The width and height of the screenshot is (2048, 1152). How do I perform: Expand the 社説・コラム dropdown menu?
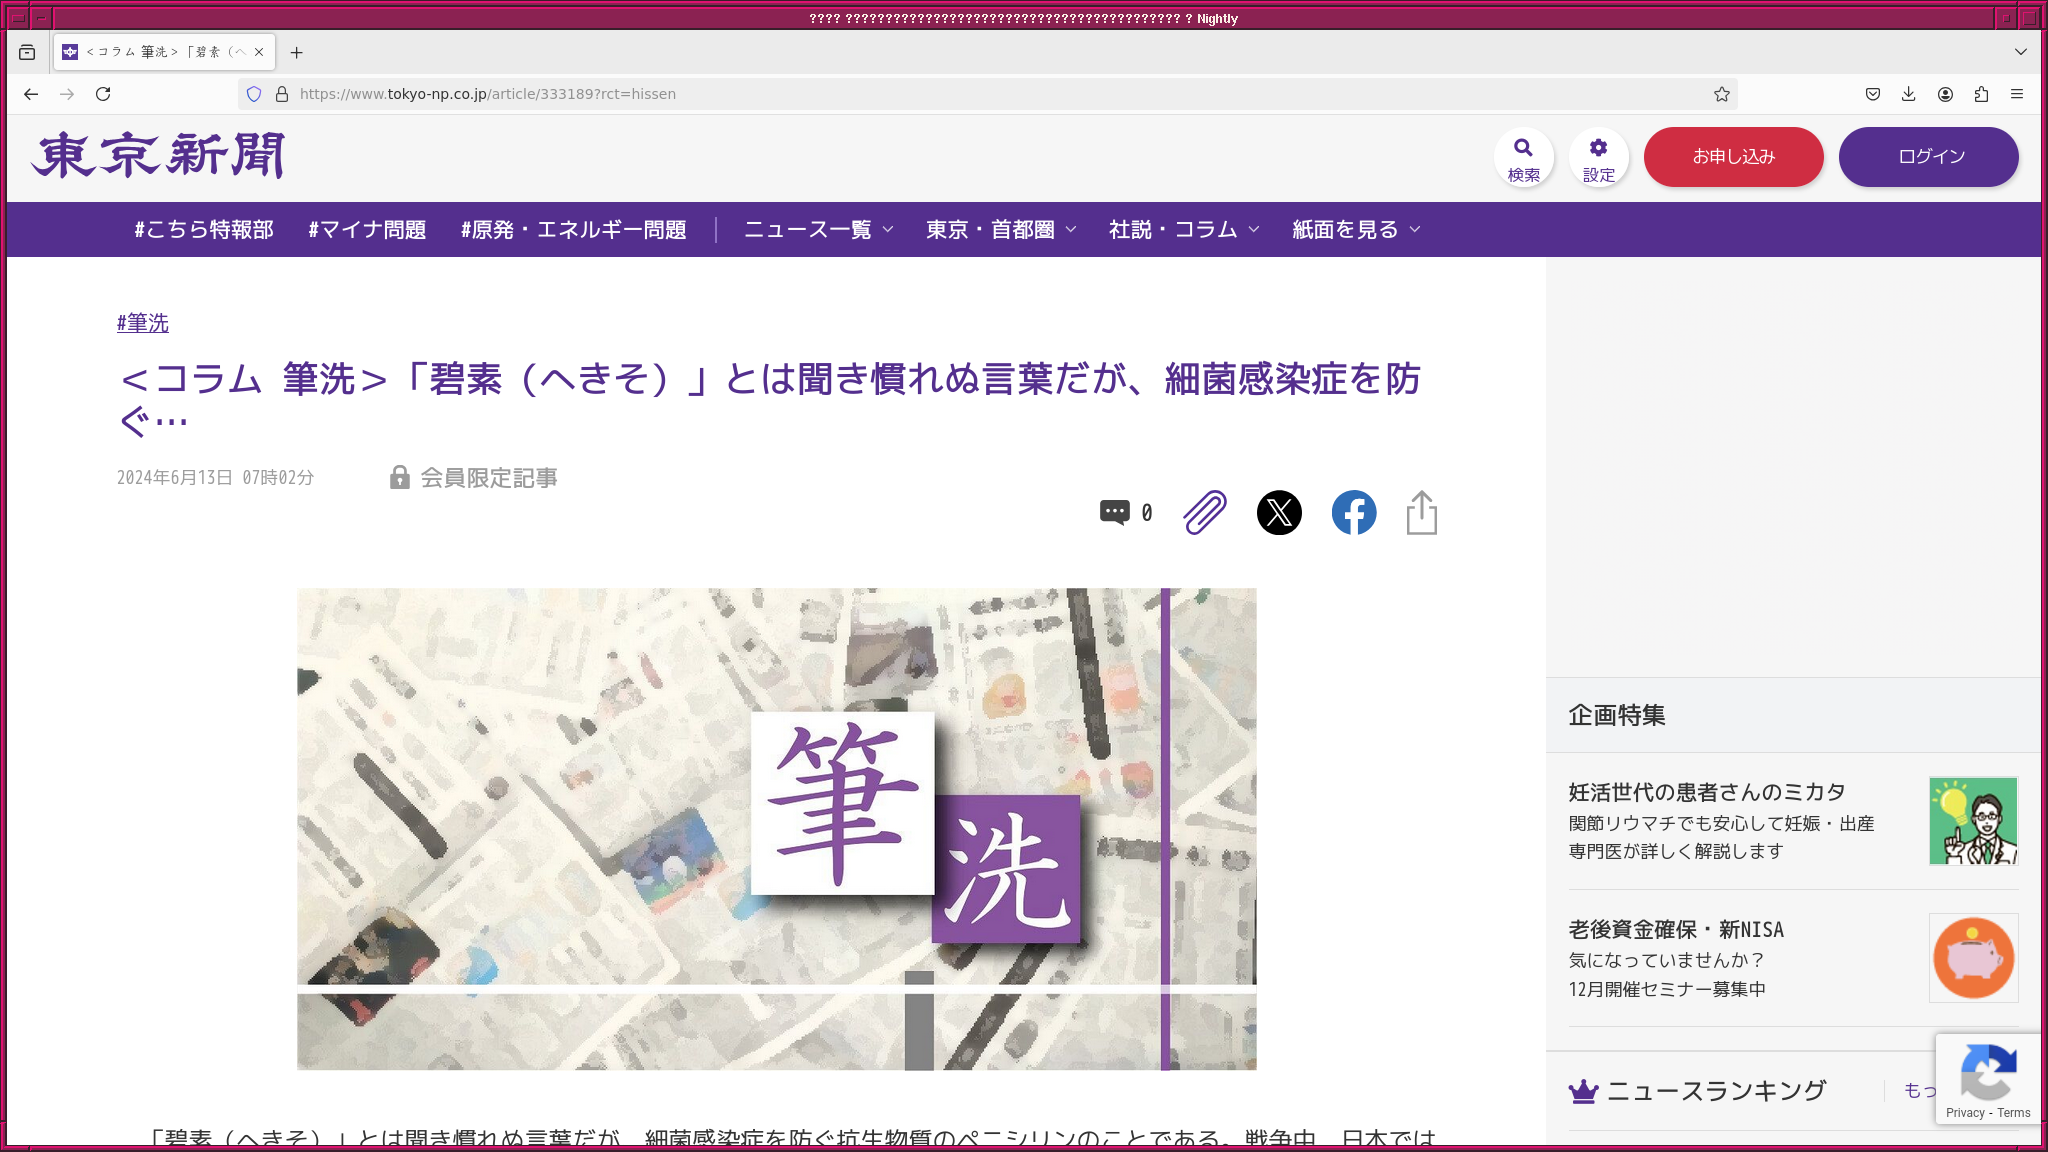[x=1184, y=230]
